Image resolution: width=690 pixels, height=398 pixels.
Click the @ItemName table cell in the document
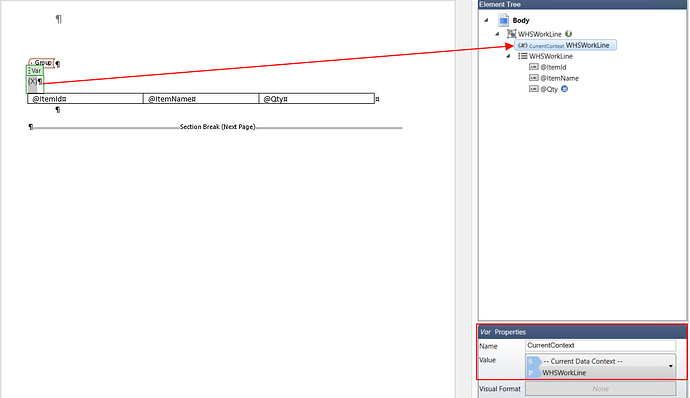[x=201, y=99]
